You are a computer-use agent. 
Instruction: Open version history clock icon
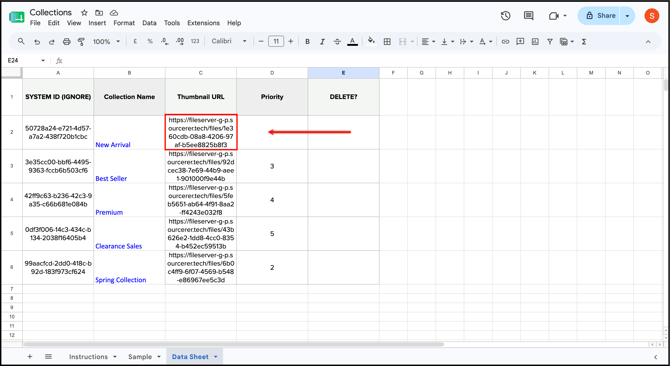click(x=505, y=16)
